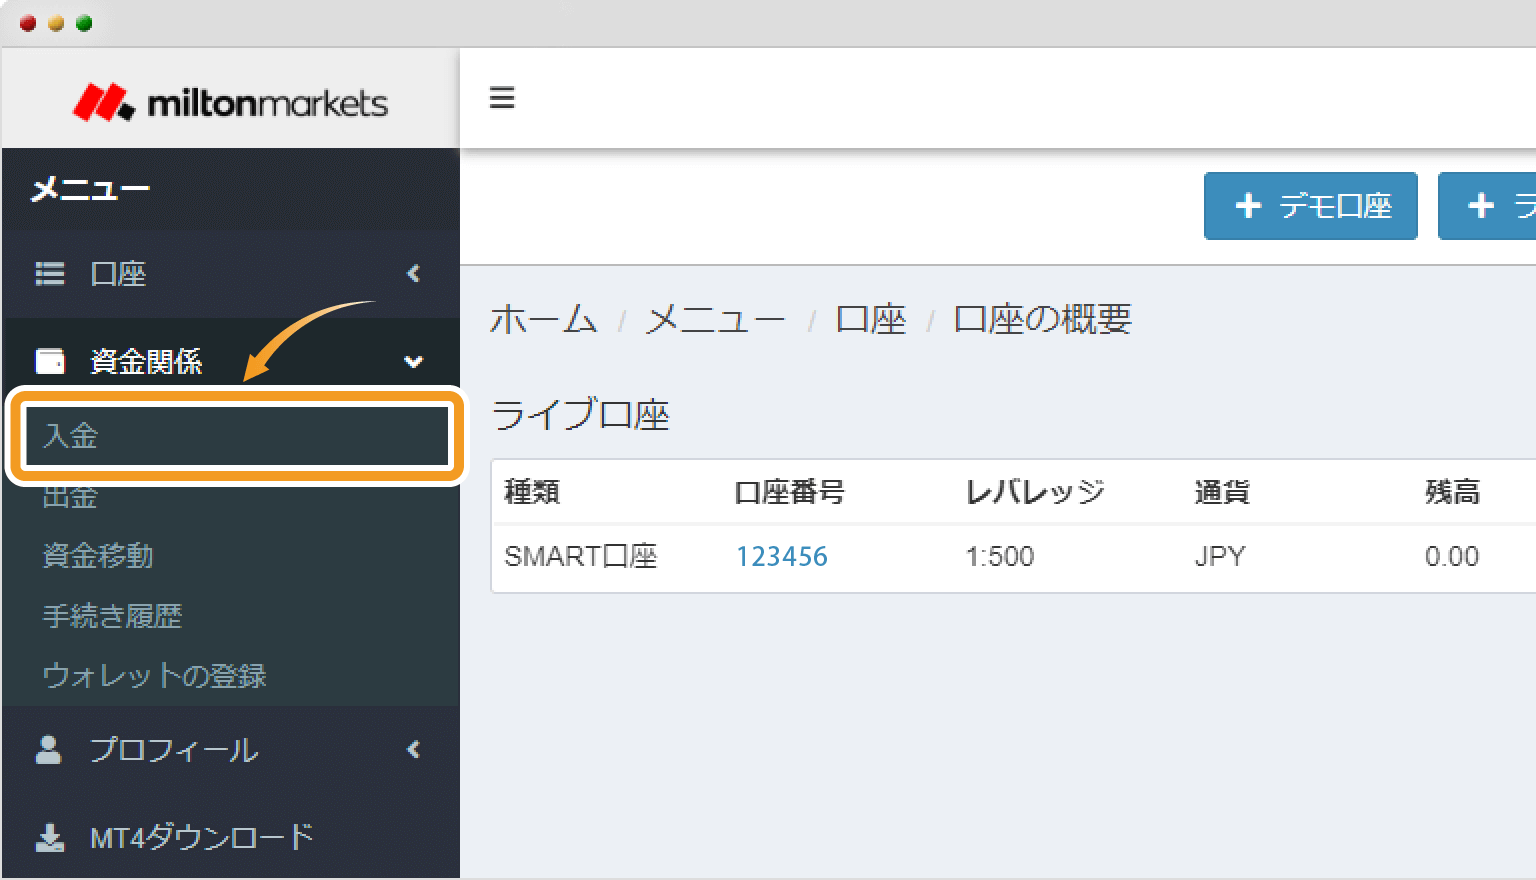Click the レバレッジ column header
This screenshot has height=880, width=1536.
(1035, 492)
